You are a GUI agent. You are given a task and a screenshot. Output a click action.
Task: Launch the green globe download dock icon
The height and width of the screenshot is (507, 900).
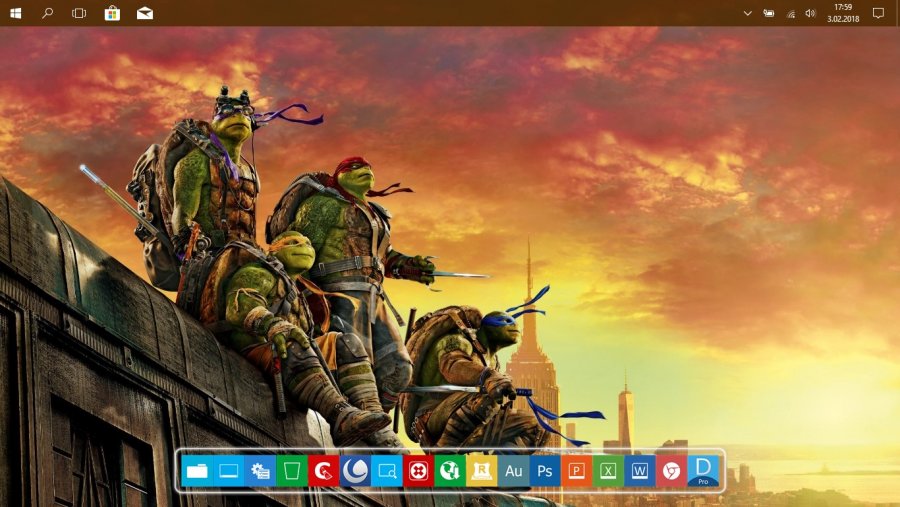(x=449, y=471)
